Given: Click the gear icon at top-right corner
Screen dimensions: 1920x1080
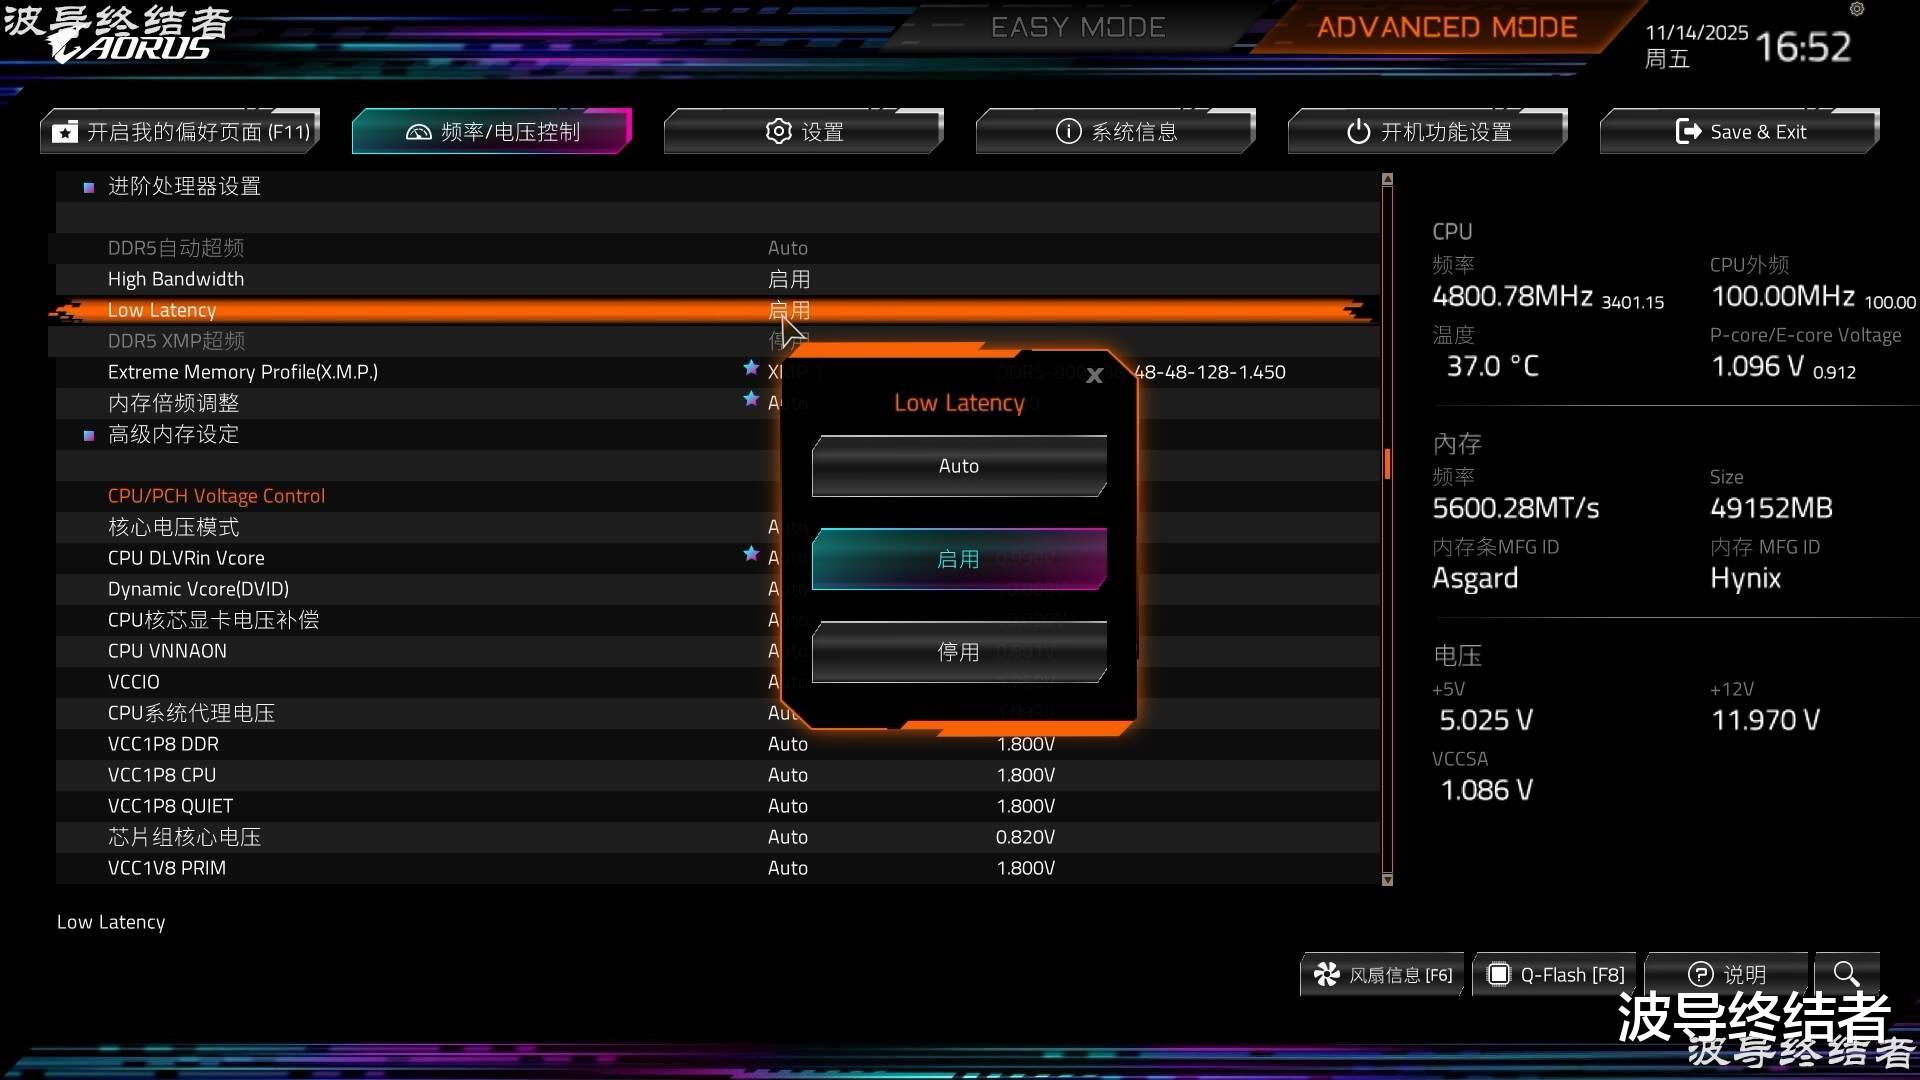Looking at the screenshot, I should pos(1857,9).
